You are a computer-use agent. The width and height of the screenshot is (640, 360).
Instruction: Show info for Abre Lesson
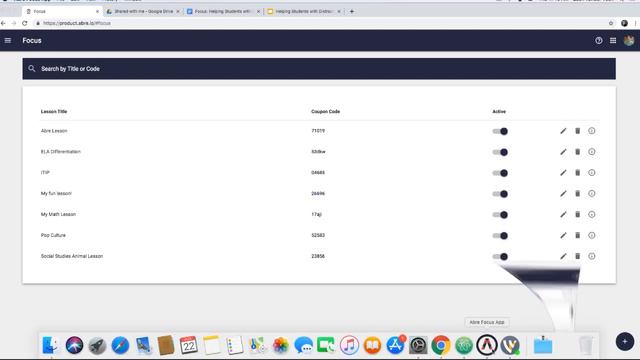(x=592, y=131)
